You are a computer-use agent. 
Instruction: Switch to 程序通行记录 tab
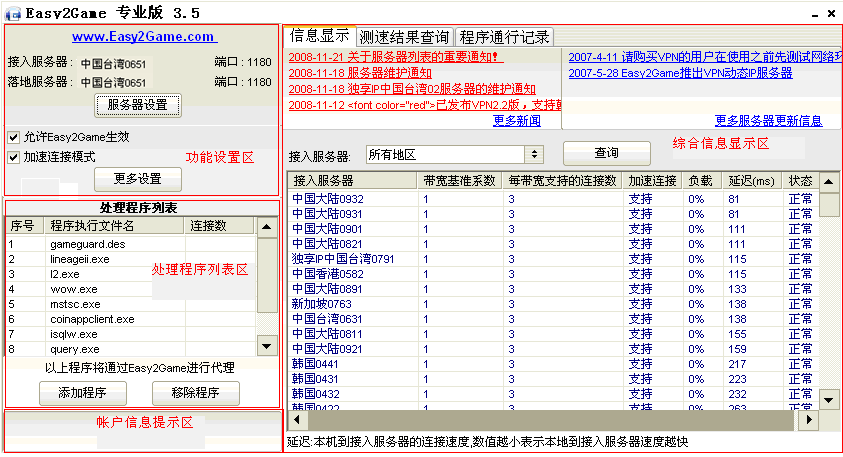[x=504, y=37]
